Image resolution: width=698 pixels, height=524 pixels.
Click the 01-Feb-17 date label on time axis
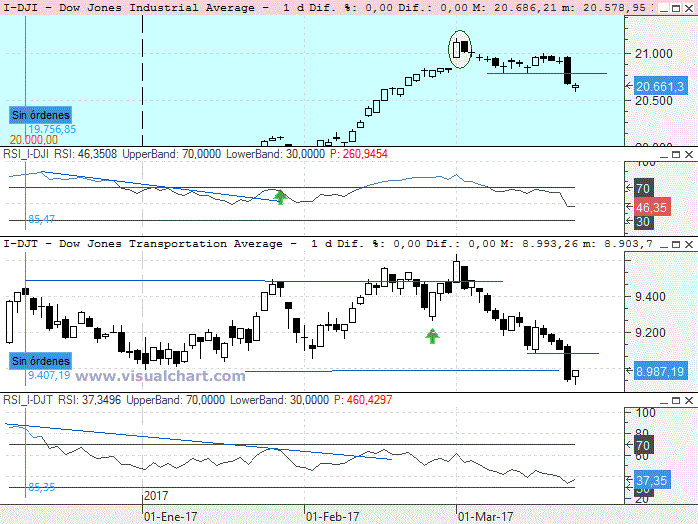point(333,517)
